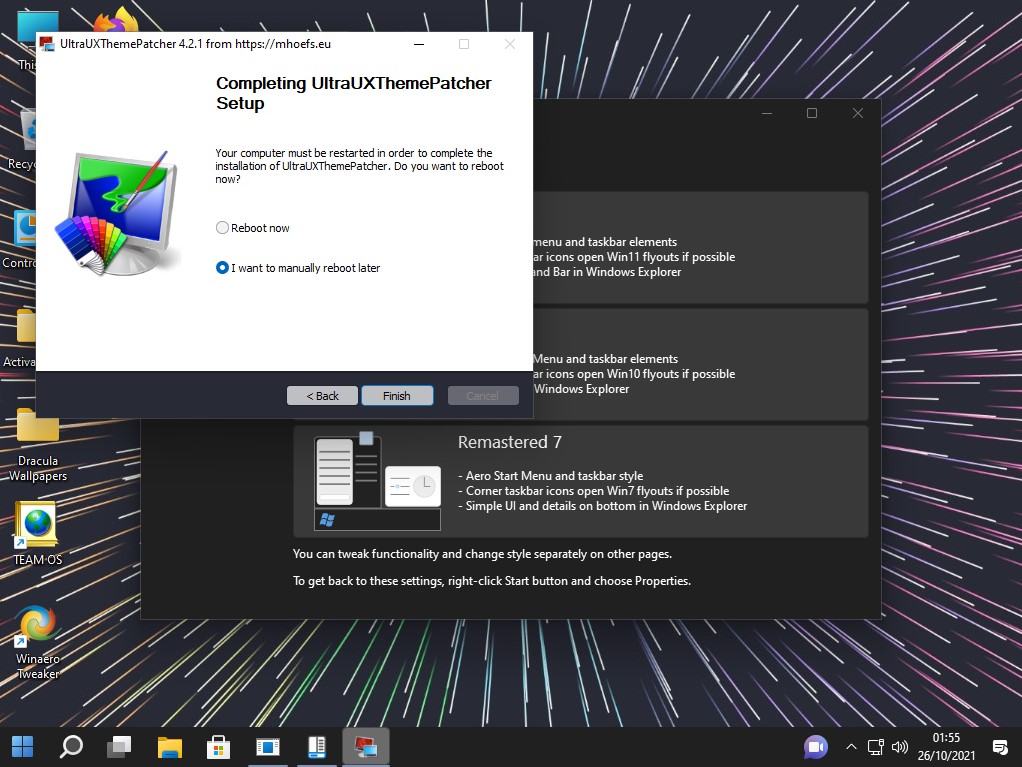Select the Activa folder icon on desktop
The height and width of the screenshot is (767, 1022).
click(x=20, y=338)
